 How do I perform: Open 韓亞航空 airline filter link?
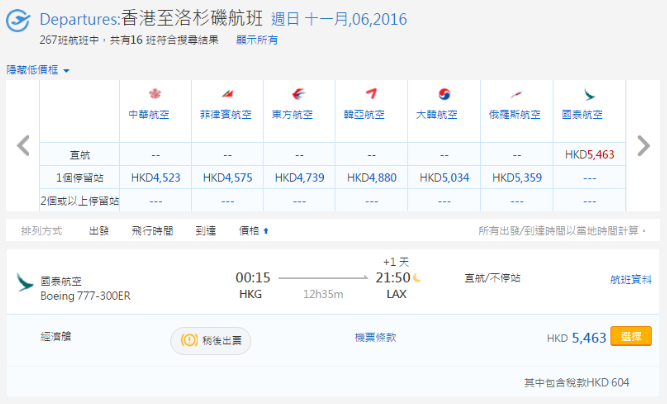coord(365,114)
